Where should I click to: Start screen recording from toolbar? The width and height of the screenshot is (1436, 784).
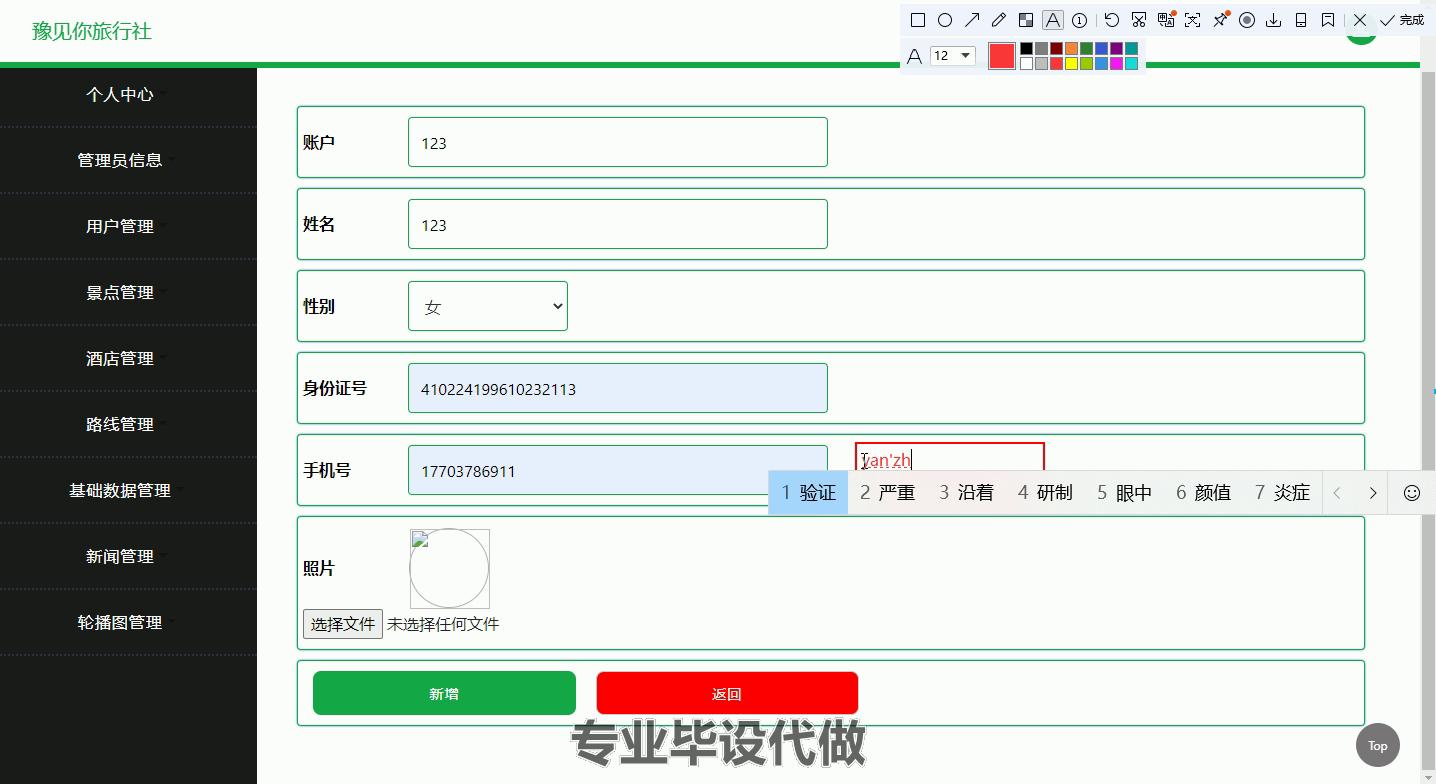pos(1247,20)
